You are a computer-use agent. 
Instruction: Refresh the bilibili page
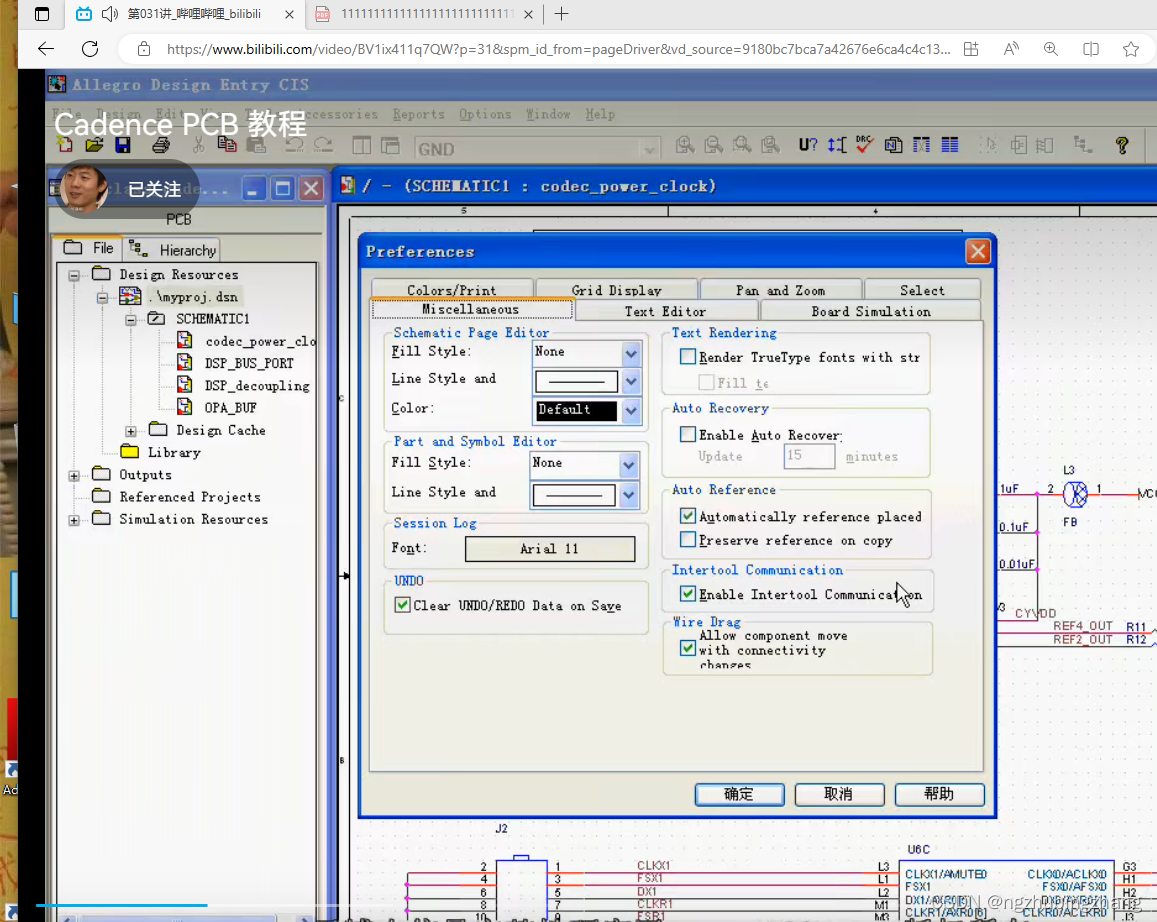pyautogui.click(x=90, y=49)
